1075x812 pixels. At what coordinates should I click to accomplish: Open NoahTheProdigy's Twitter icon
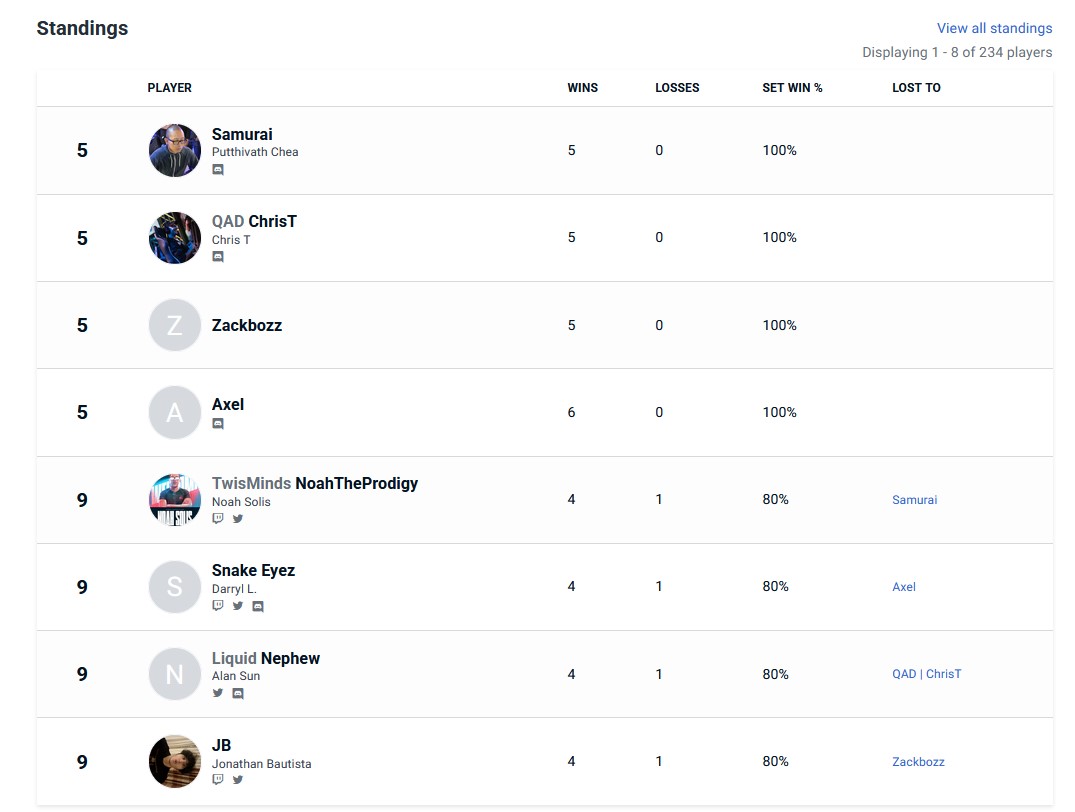click(238, 518)
